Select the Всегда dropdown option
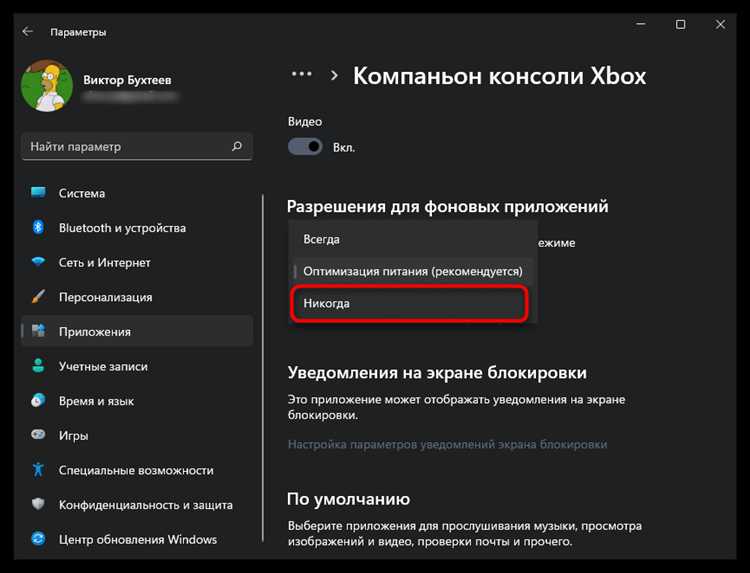Image resolution: width=750 pixels, height=573 pixels. tap(412, 239)
